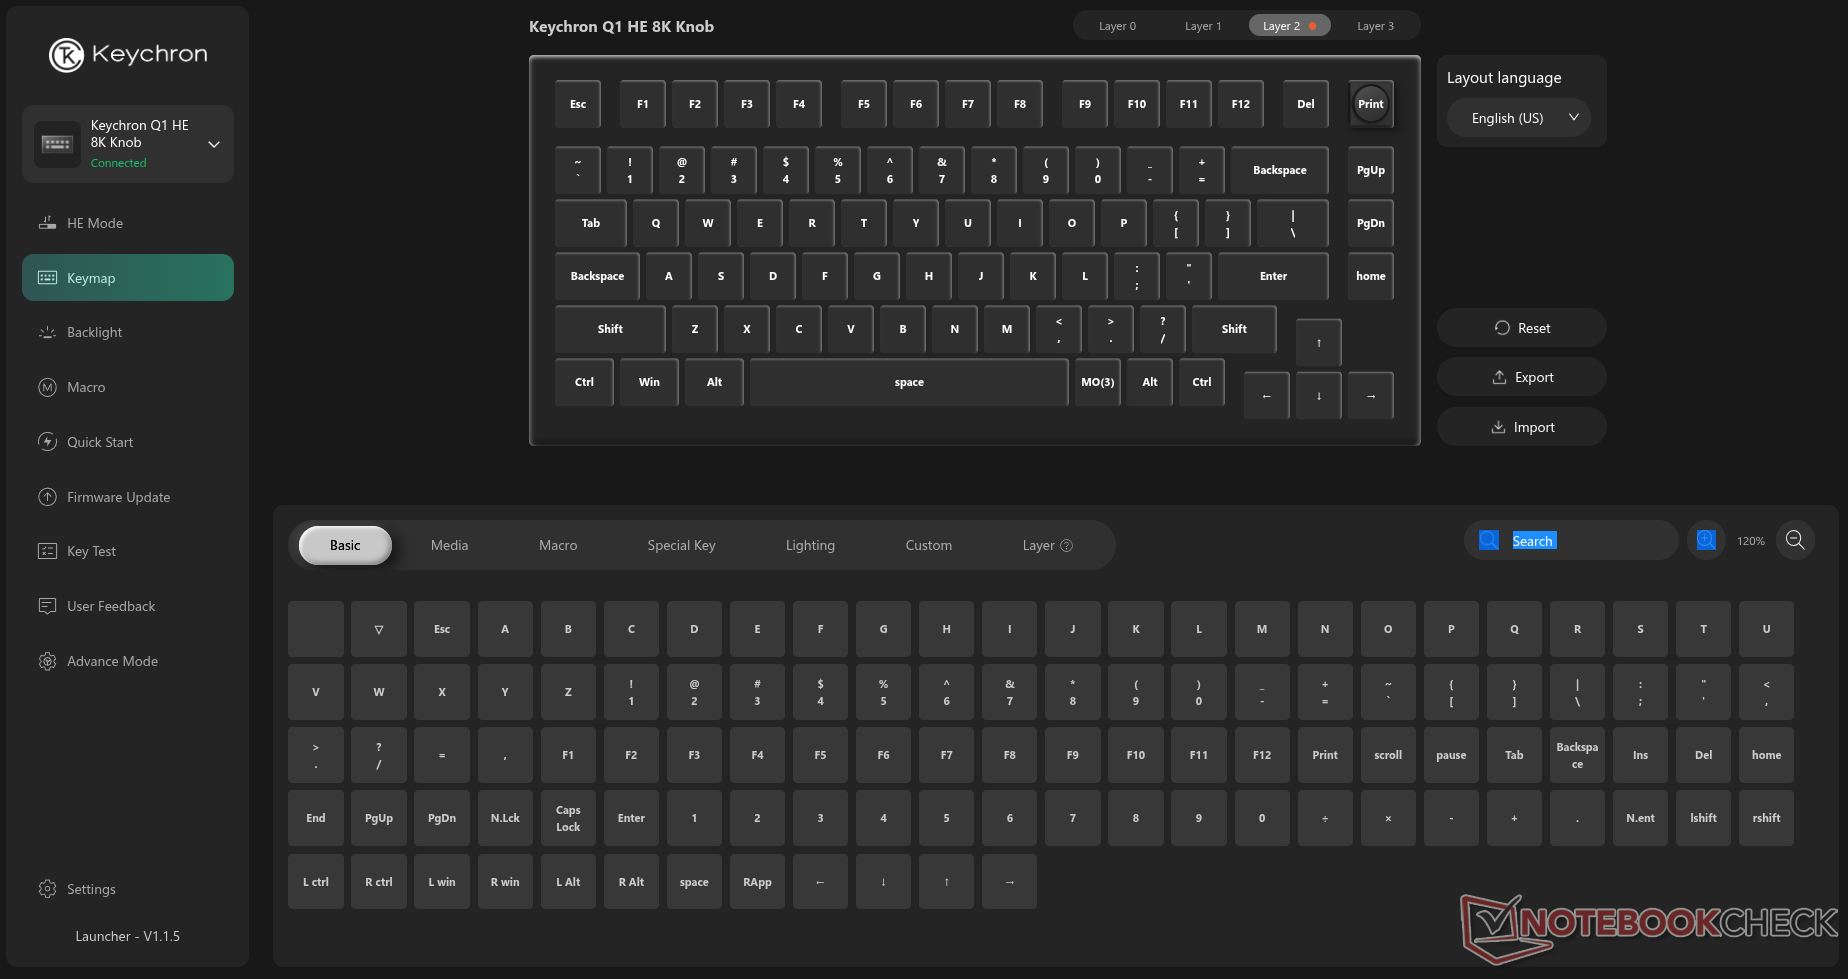Go to the Macro sidebar page
Image resolution: width=1848 pixels, height=979 pixels.
[x=86, y=387]
